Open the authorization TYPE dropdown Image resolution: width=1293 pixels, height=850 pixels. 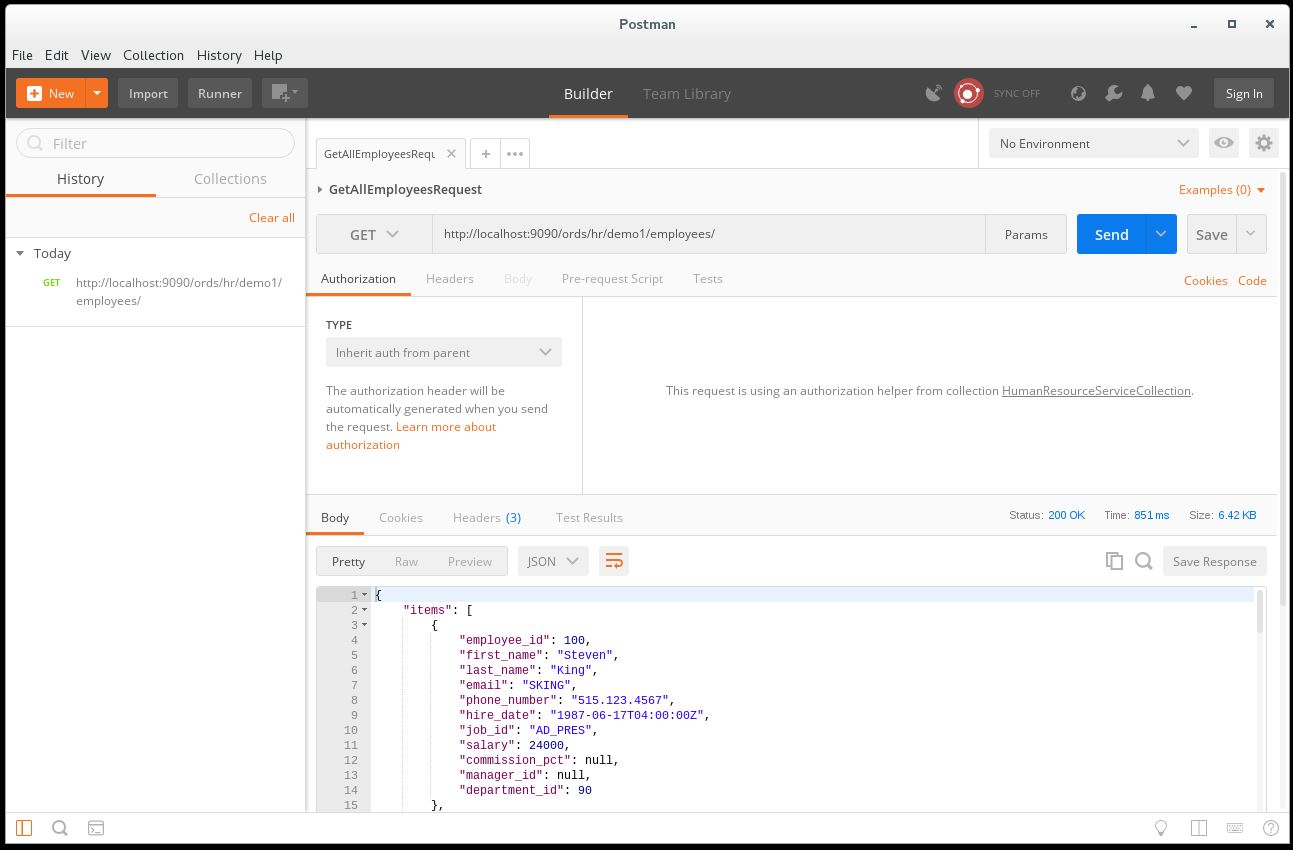pyautogui.click(x=443, y=352)
